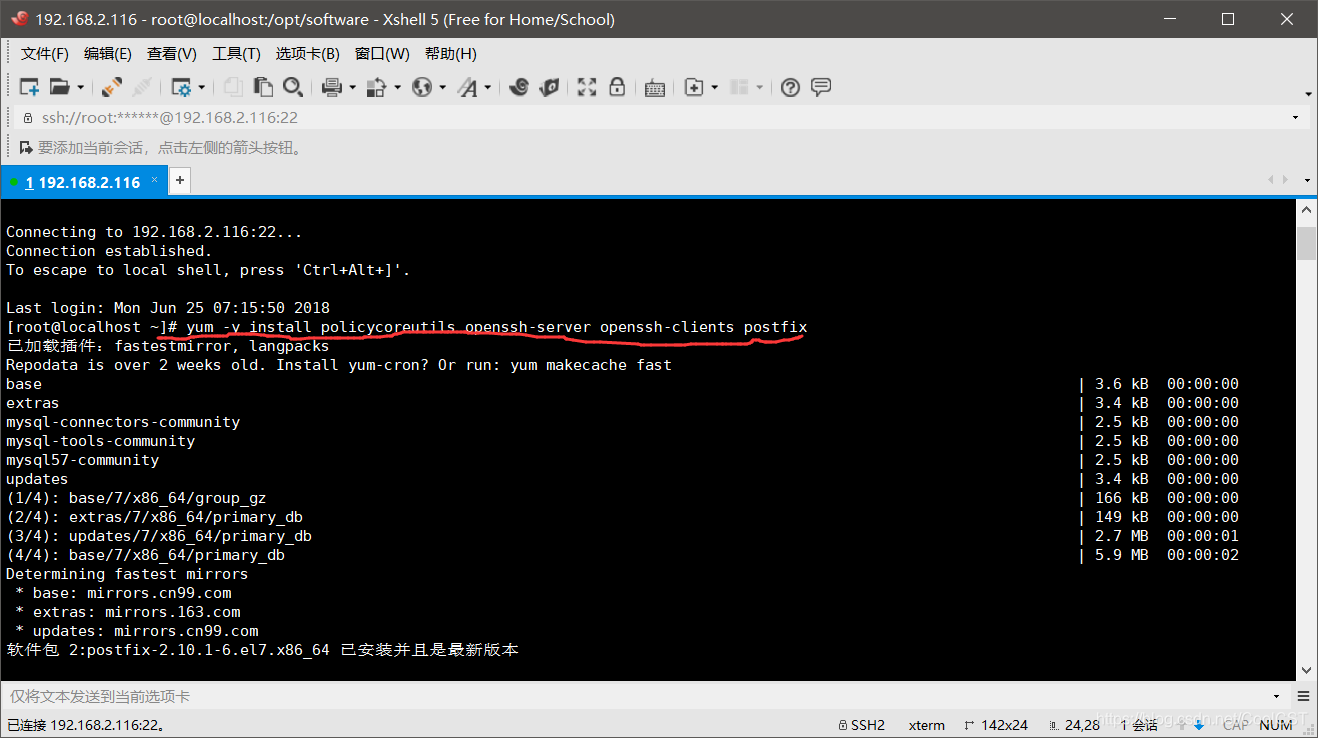Open the find magnifier icon
Viewport: 1318px width, 738px height.
(x=292, y=88)
